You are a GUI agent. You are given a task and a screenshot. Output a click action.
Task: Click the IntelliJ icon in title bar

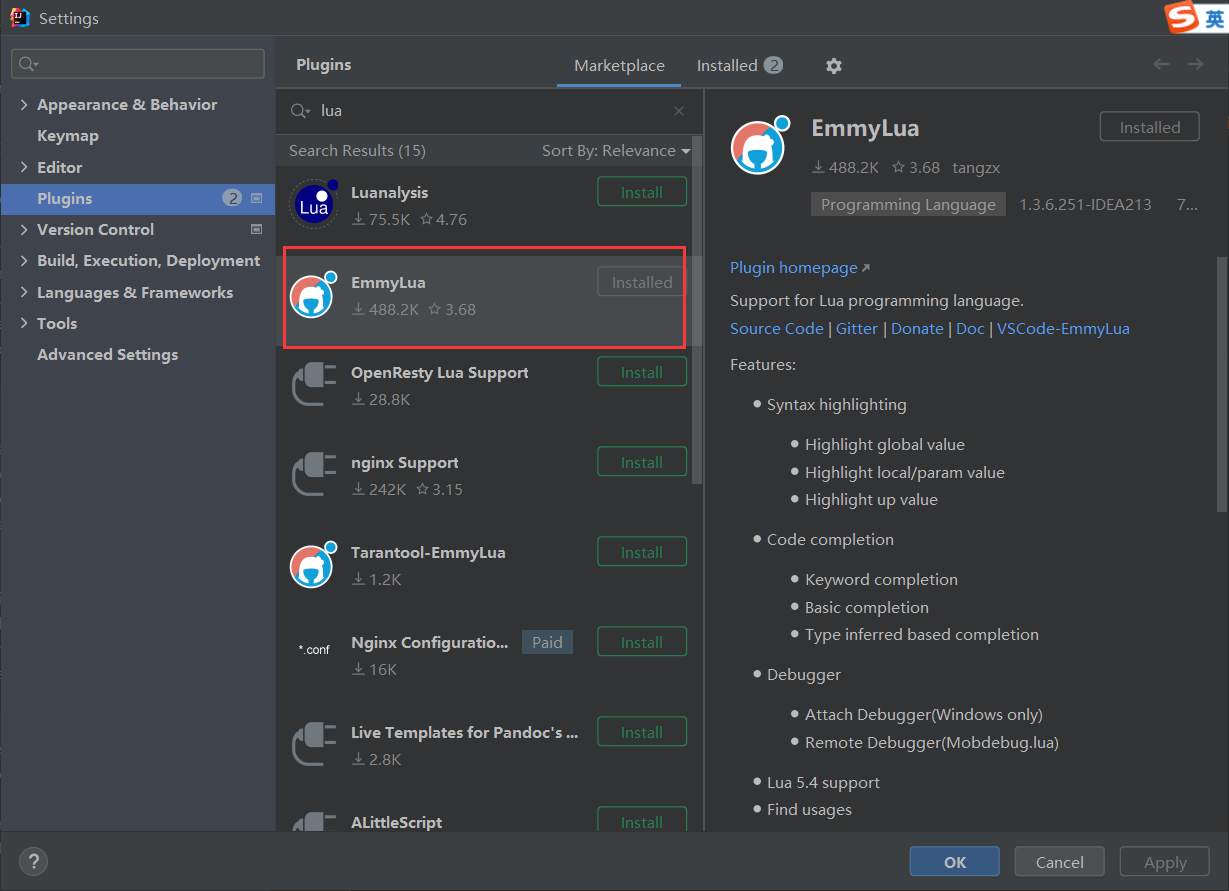coord(19,18)
